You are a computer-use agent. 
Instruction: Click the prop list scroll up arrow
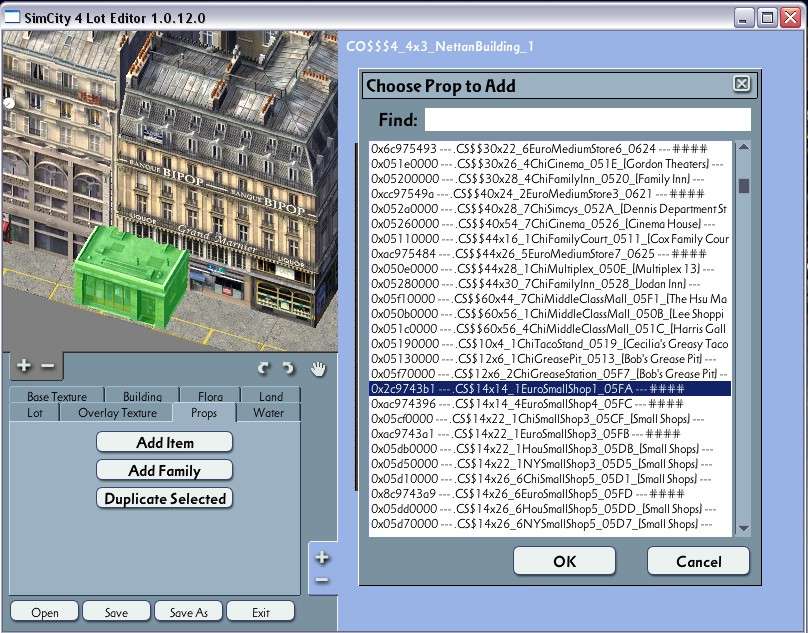743,147
